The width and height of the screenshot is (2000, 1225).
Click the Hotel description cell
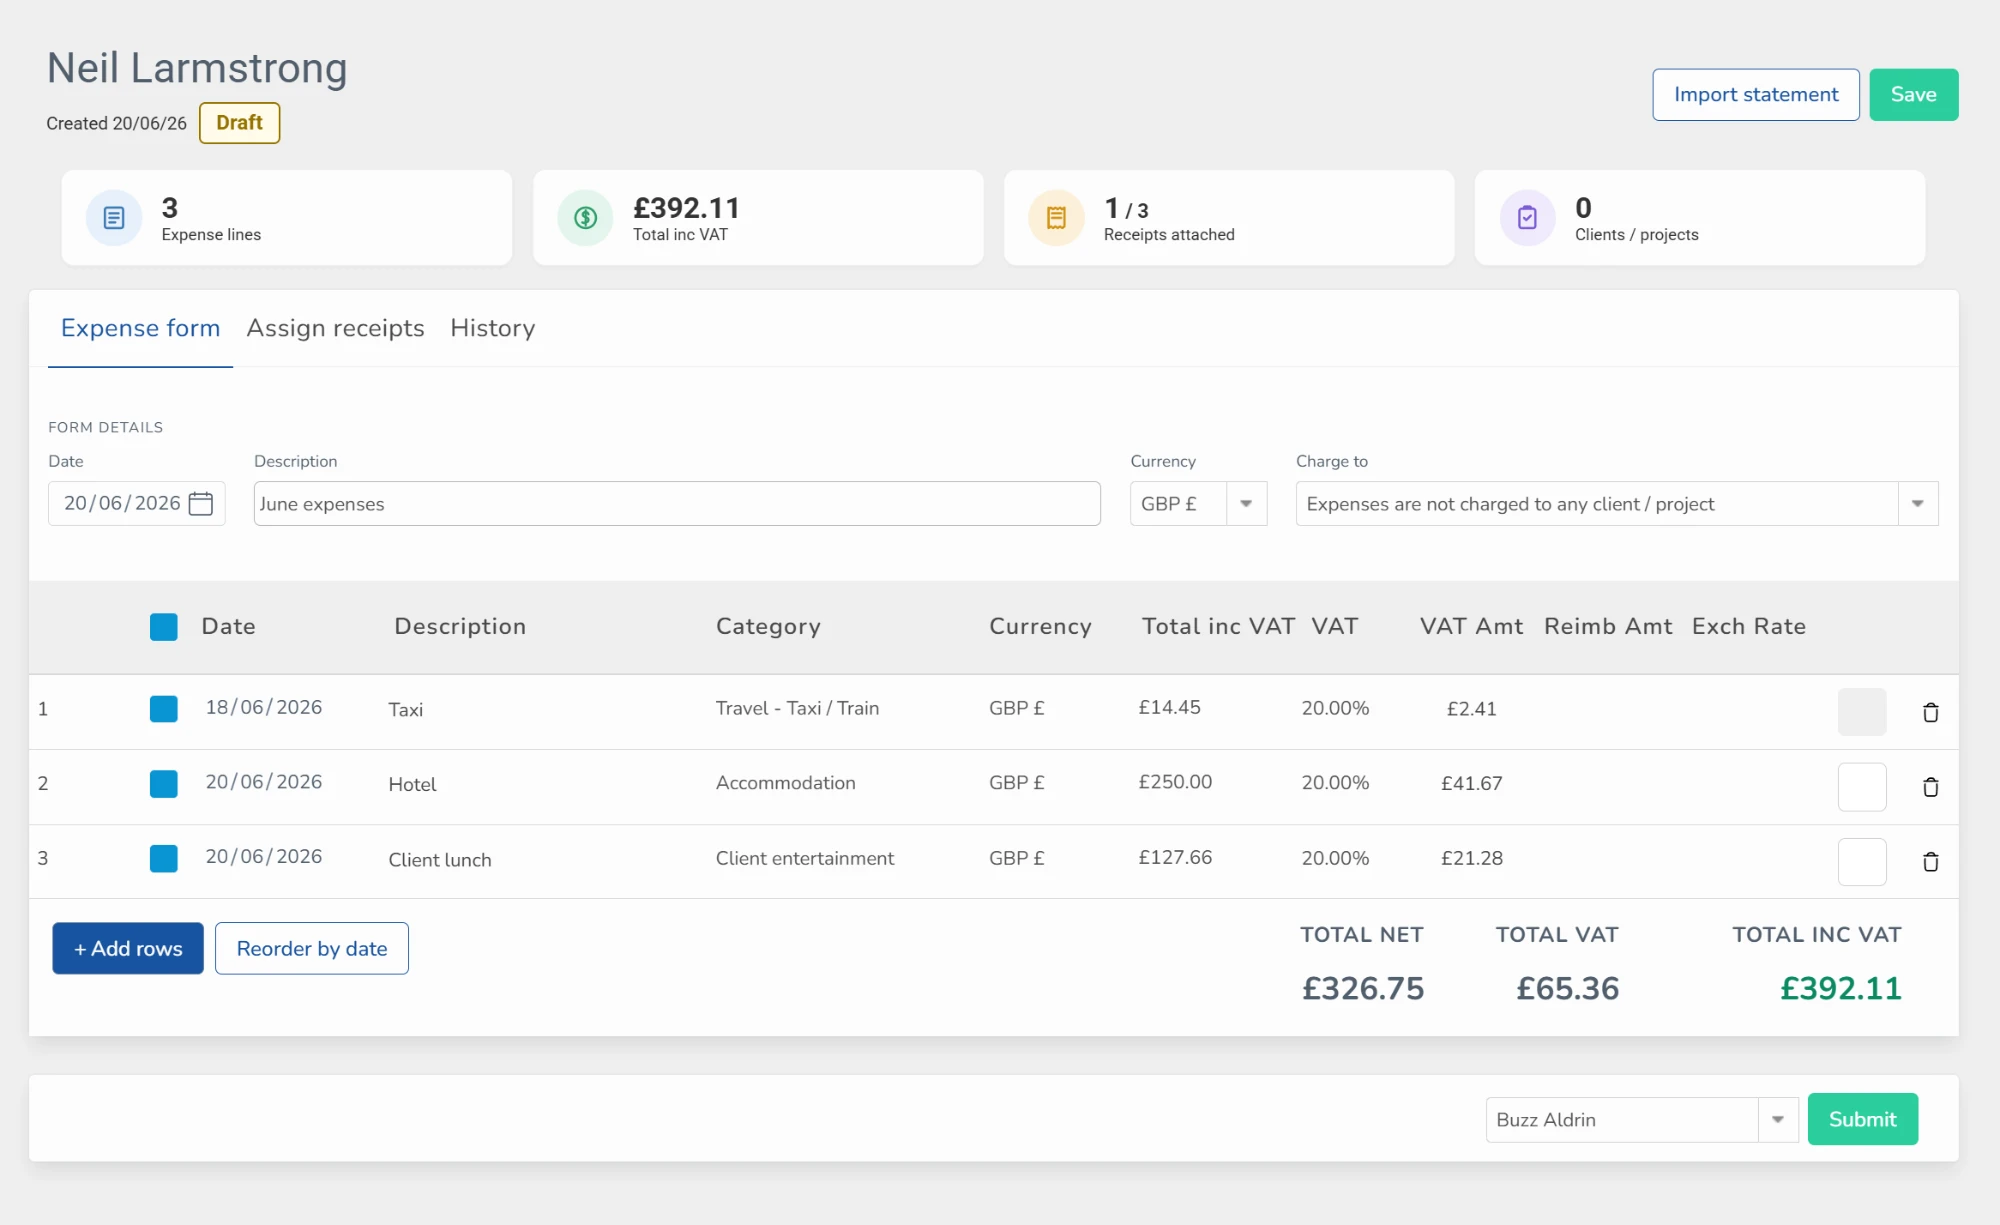pos(412,784)
